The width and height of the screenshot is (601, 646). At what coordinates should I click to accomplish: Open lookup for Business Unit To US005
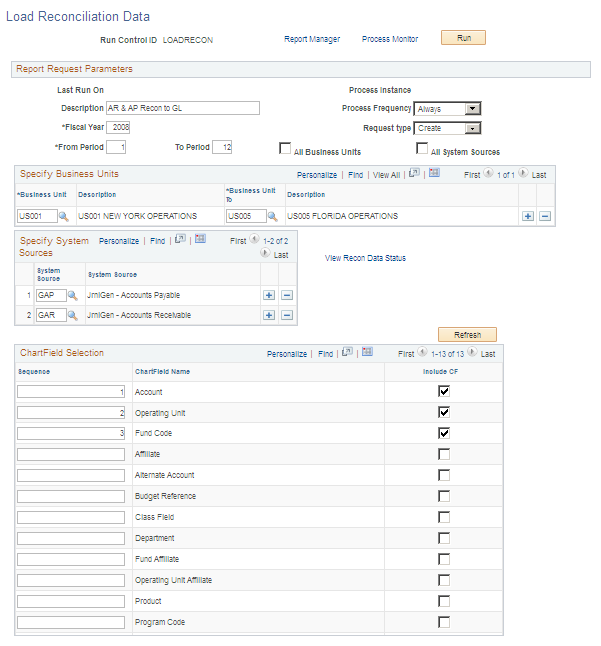272,216
